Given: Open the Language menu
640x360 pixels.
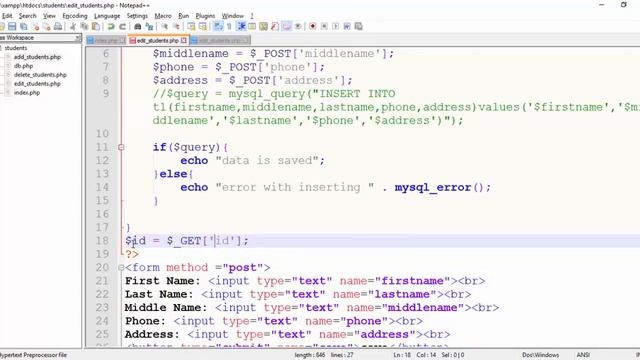Looking at the screenshot, I should (107, 16).
